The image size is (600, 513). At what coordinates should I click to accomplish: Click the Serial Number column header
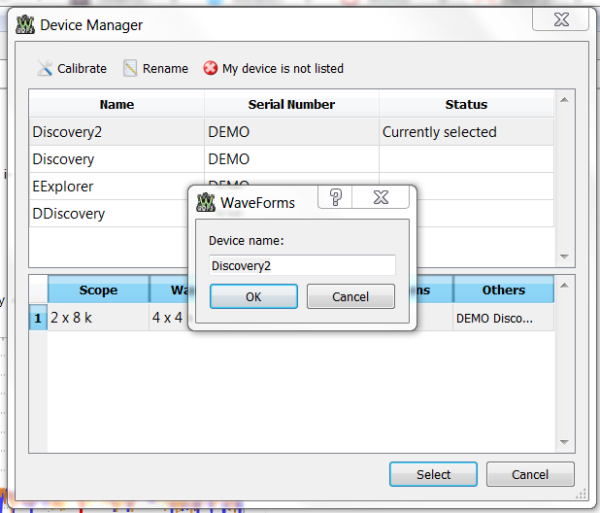[292, 104]
